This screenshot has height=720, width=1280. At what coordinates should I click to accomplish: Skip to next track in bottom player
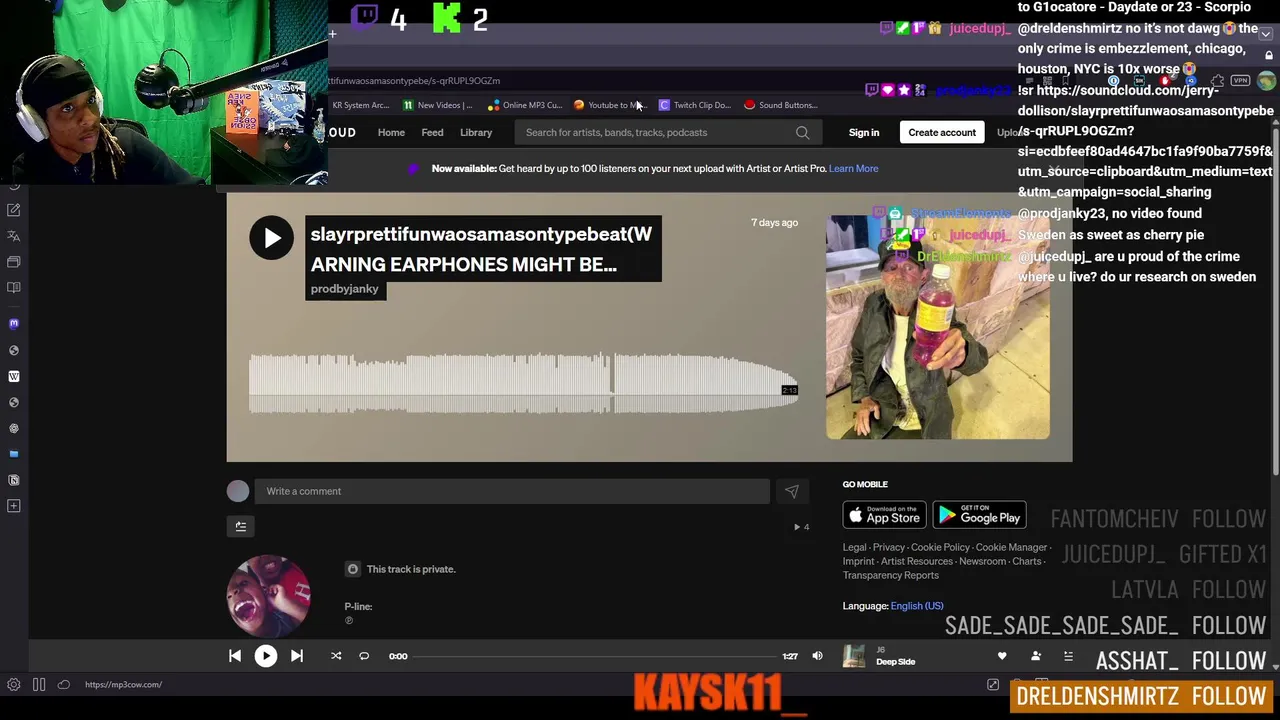click(x=297, y=656)
